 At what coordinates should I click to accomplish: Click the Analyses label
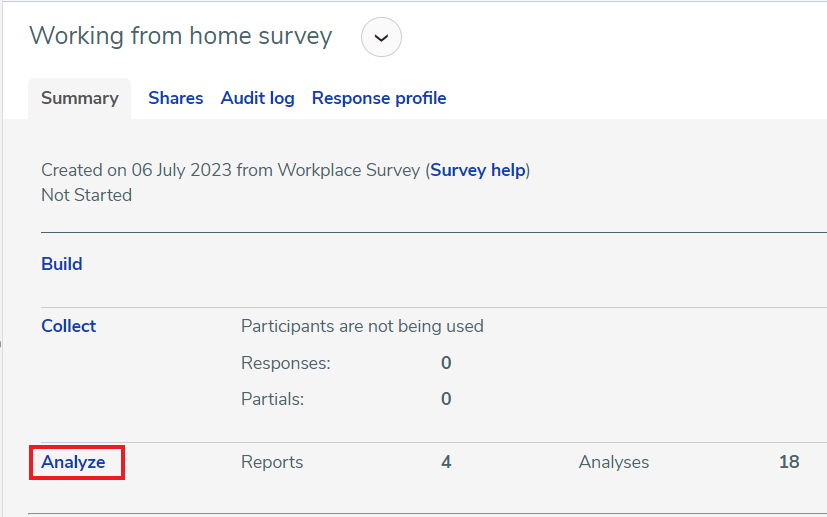[614, 462]
